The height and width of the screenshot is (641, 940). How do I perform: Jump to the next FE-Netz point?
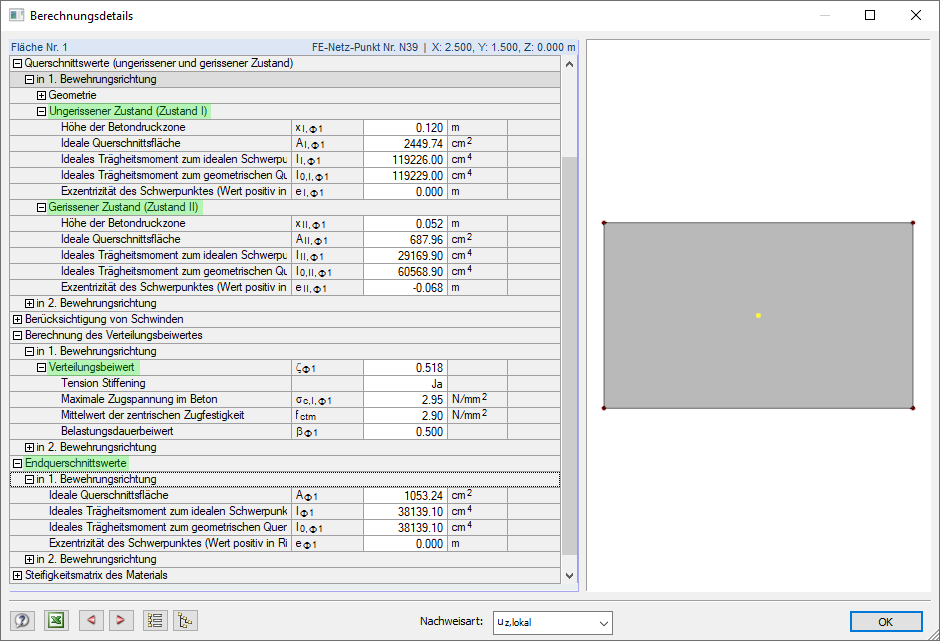pos(120,620)
